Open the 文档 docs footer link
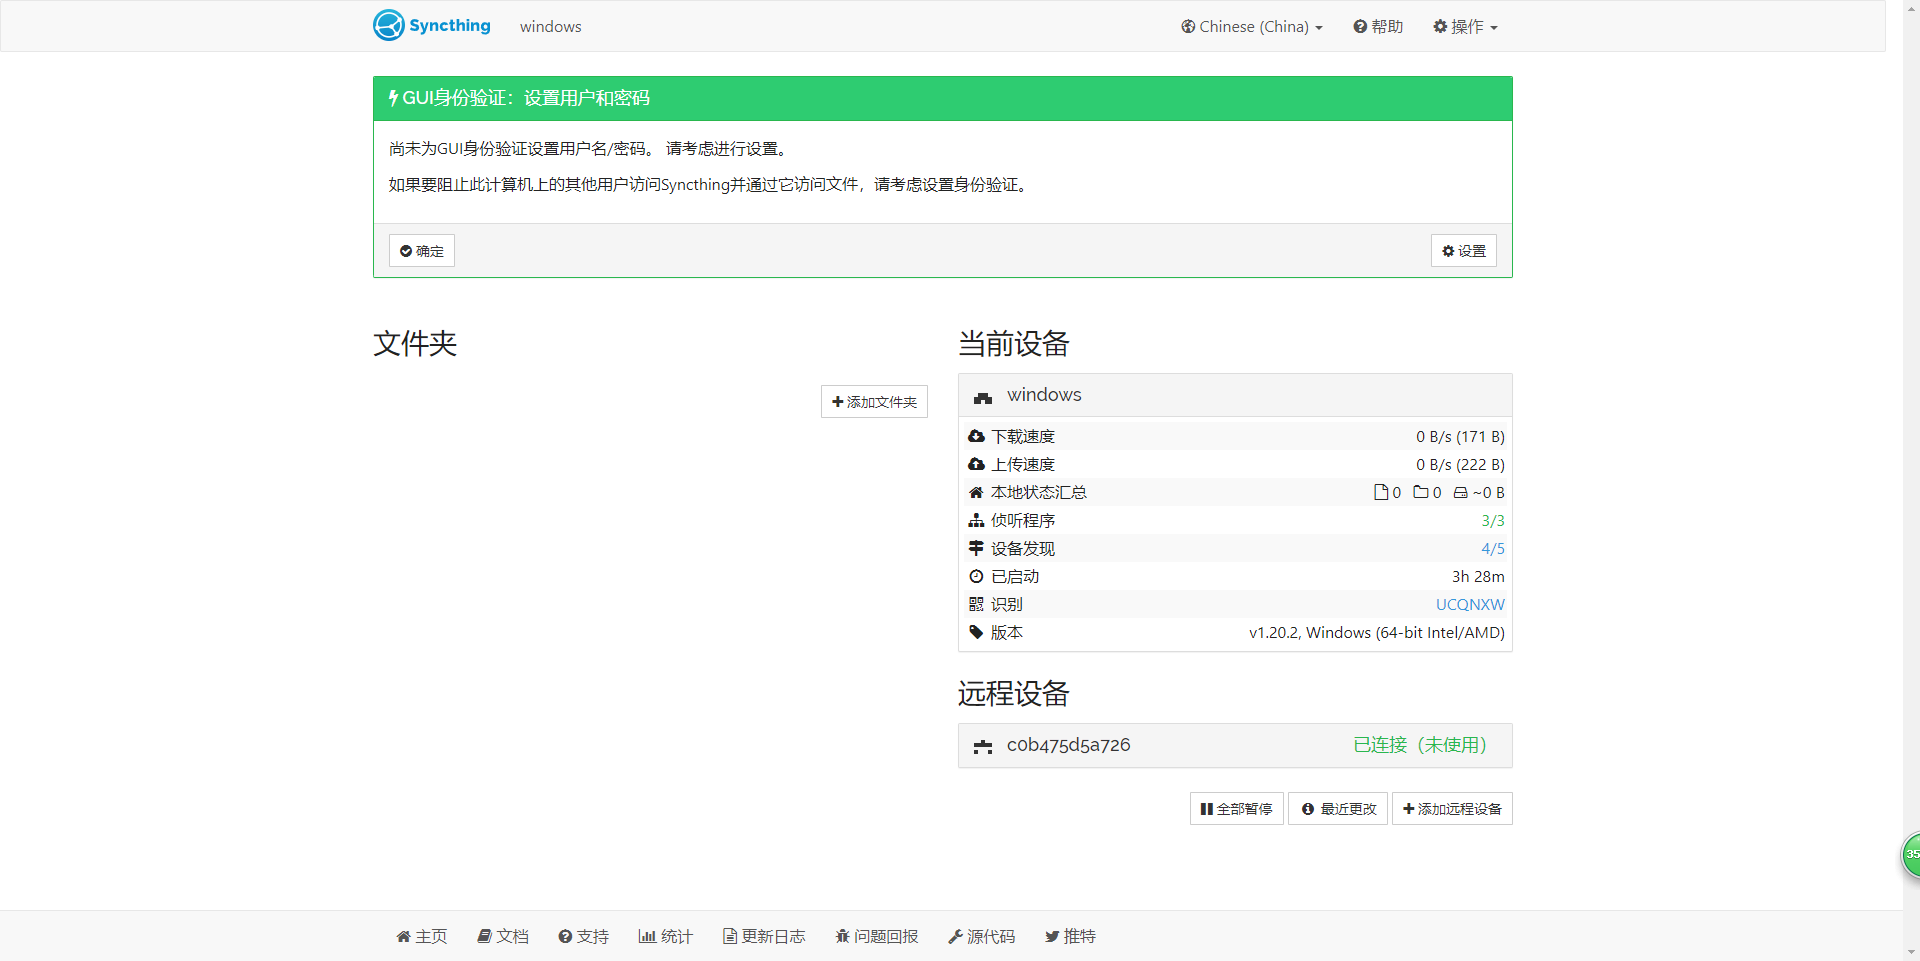The width and height of the screenshot is (1920, 961). click(503, 936)
